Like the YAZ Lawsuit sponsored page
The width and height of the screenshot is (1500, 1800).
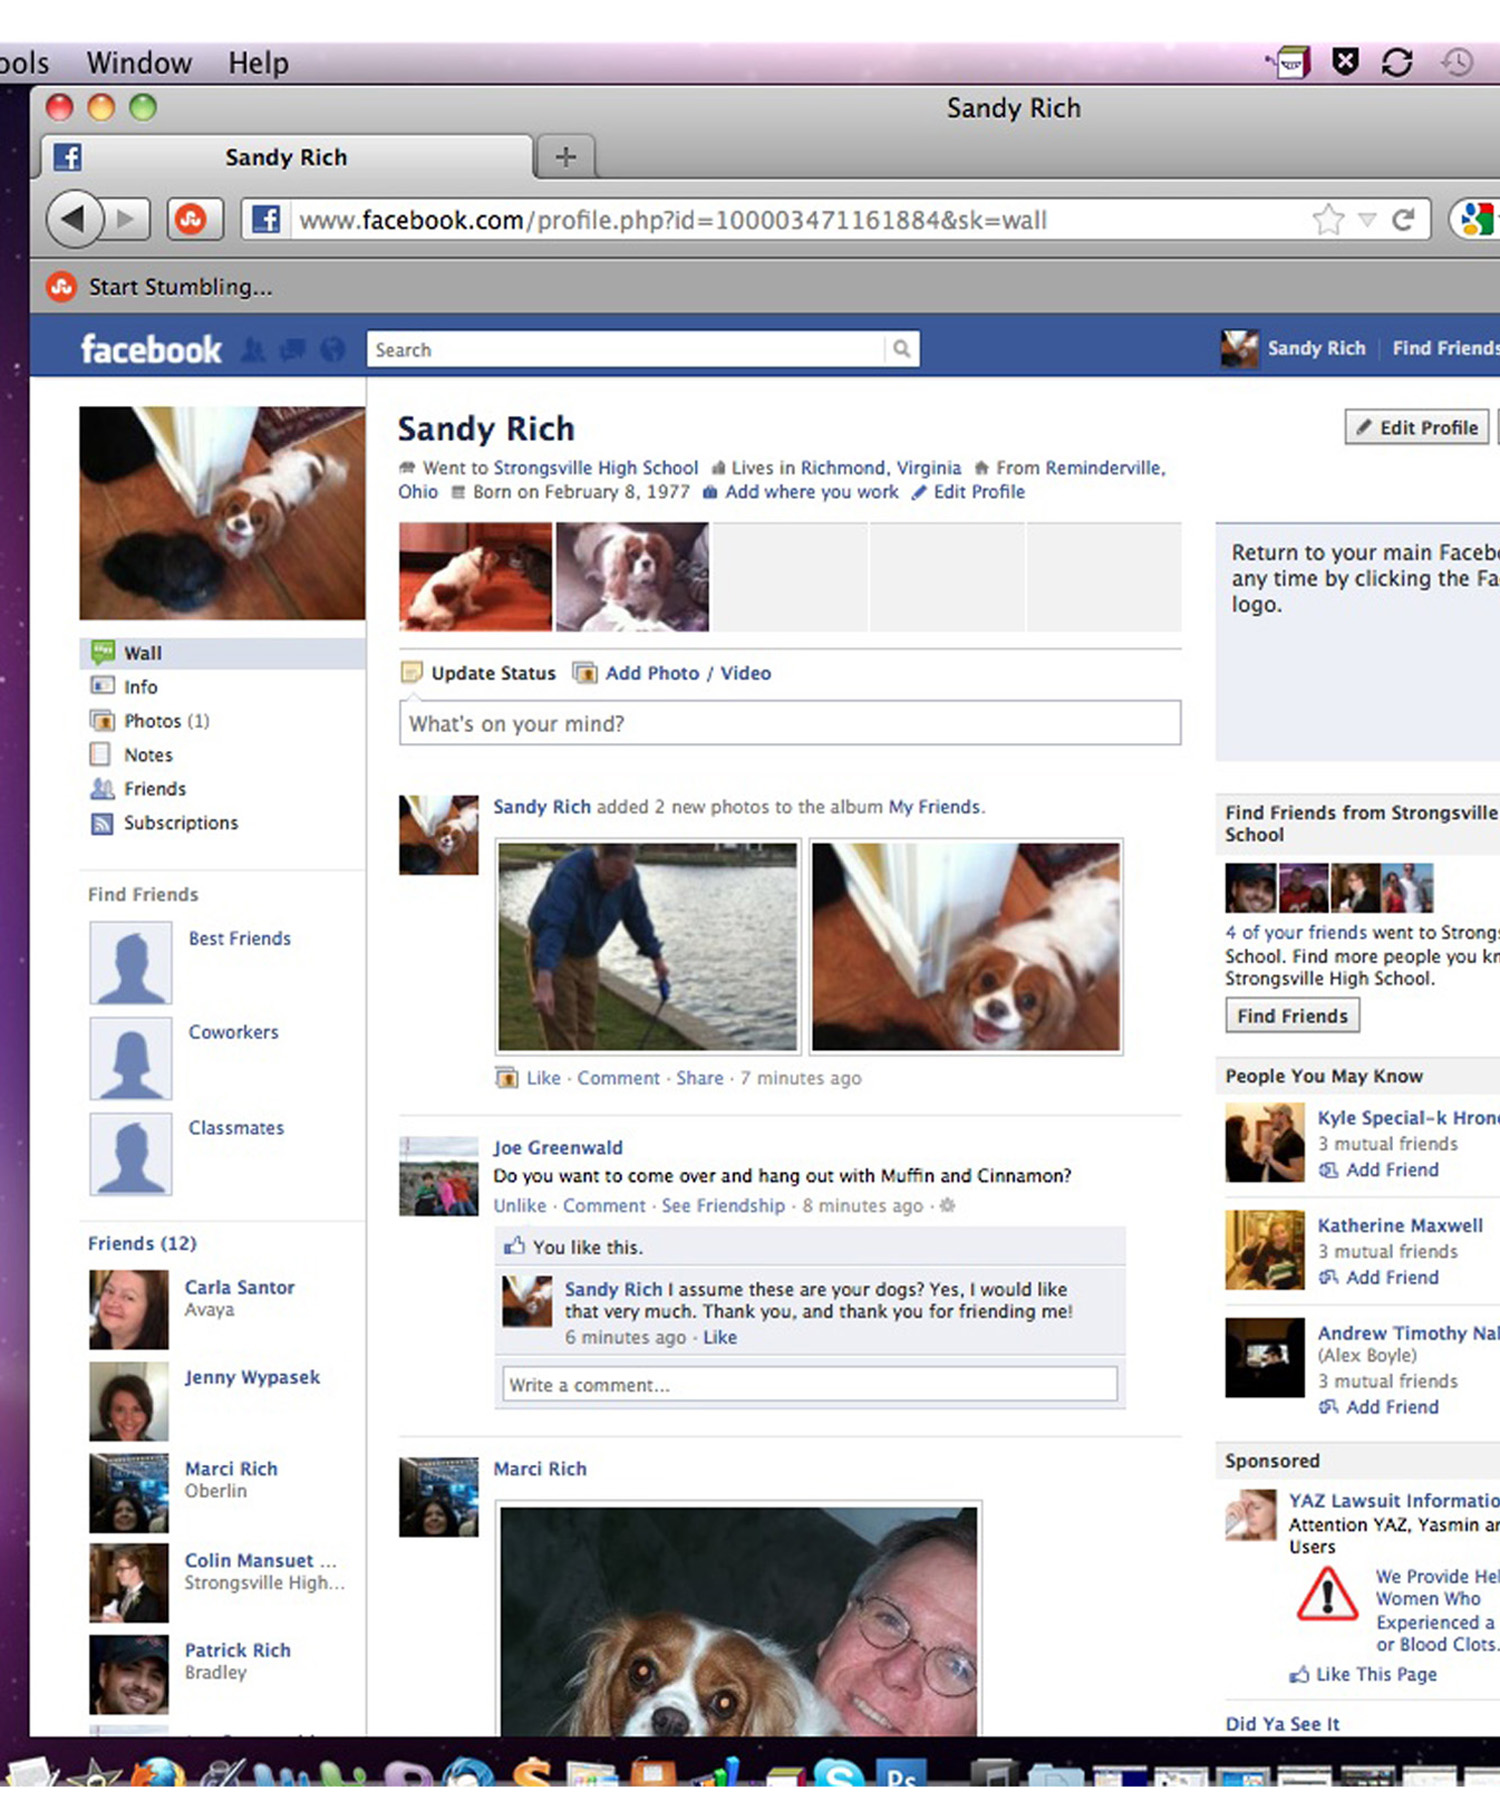[1375, 1674]
